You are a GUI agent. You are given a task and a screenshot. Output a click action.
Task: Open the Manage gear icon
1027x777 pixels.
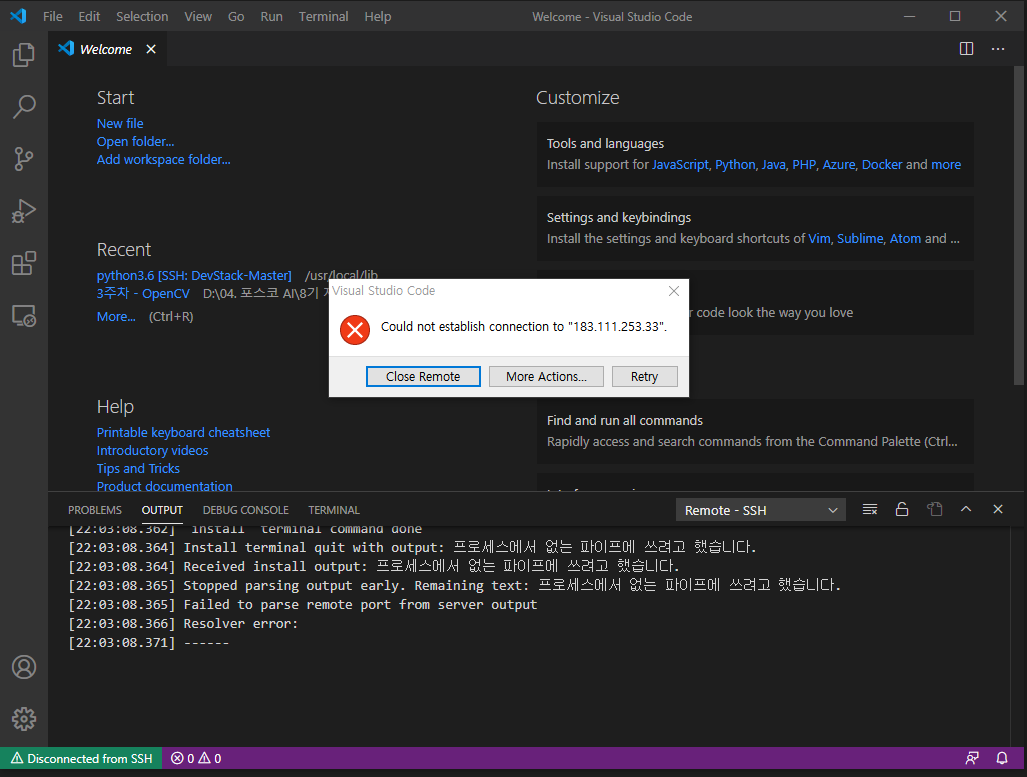[24, 719]
